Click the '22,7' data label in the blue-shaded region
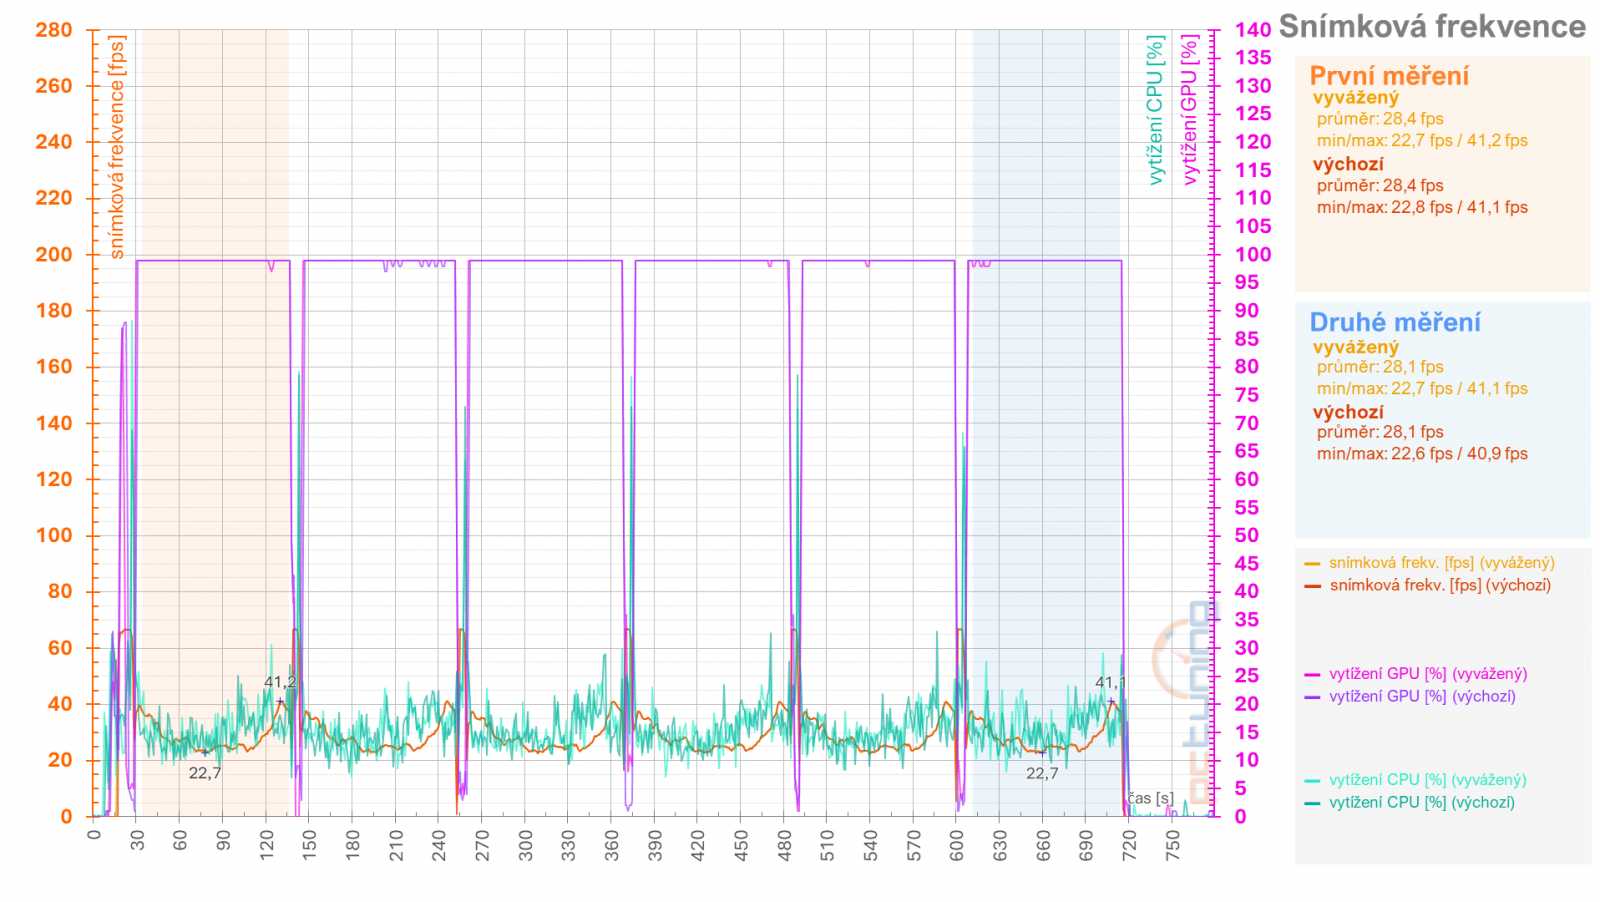 pos(1042,773)
